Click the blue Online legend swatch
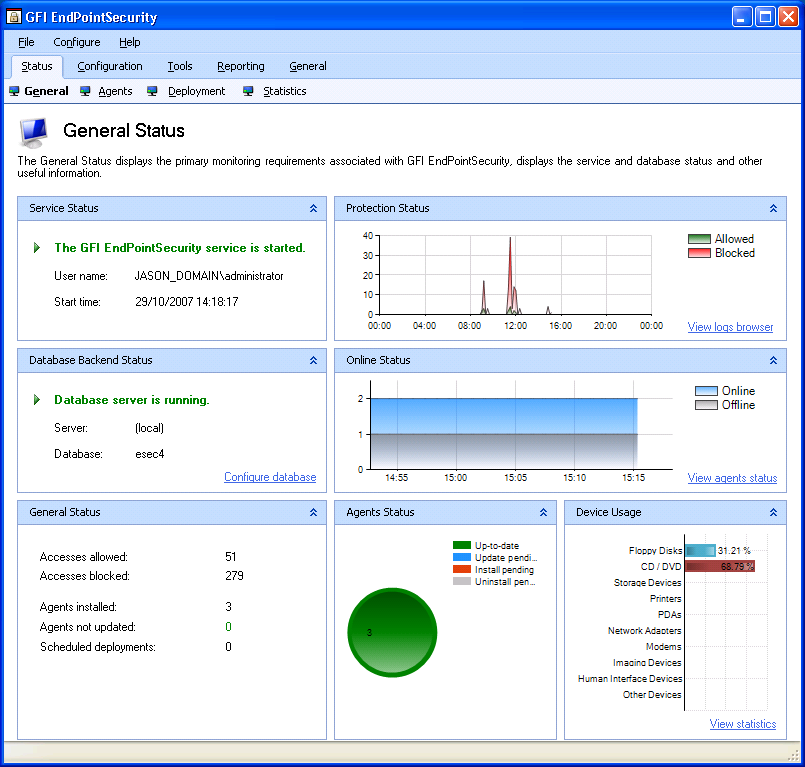This screenshot has height=767, width=805. click(x=706, y=391)
